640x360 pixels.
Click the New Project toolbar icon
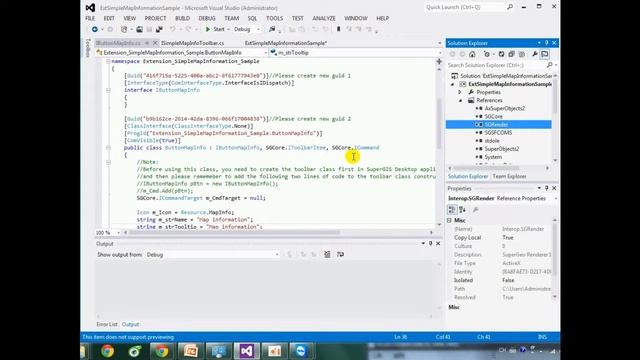(124, 29)
